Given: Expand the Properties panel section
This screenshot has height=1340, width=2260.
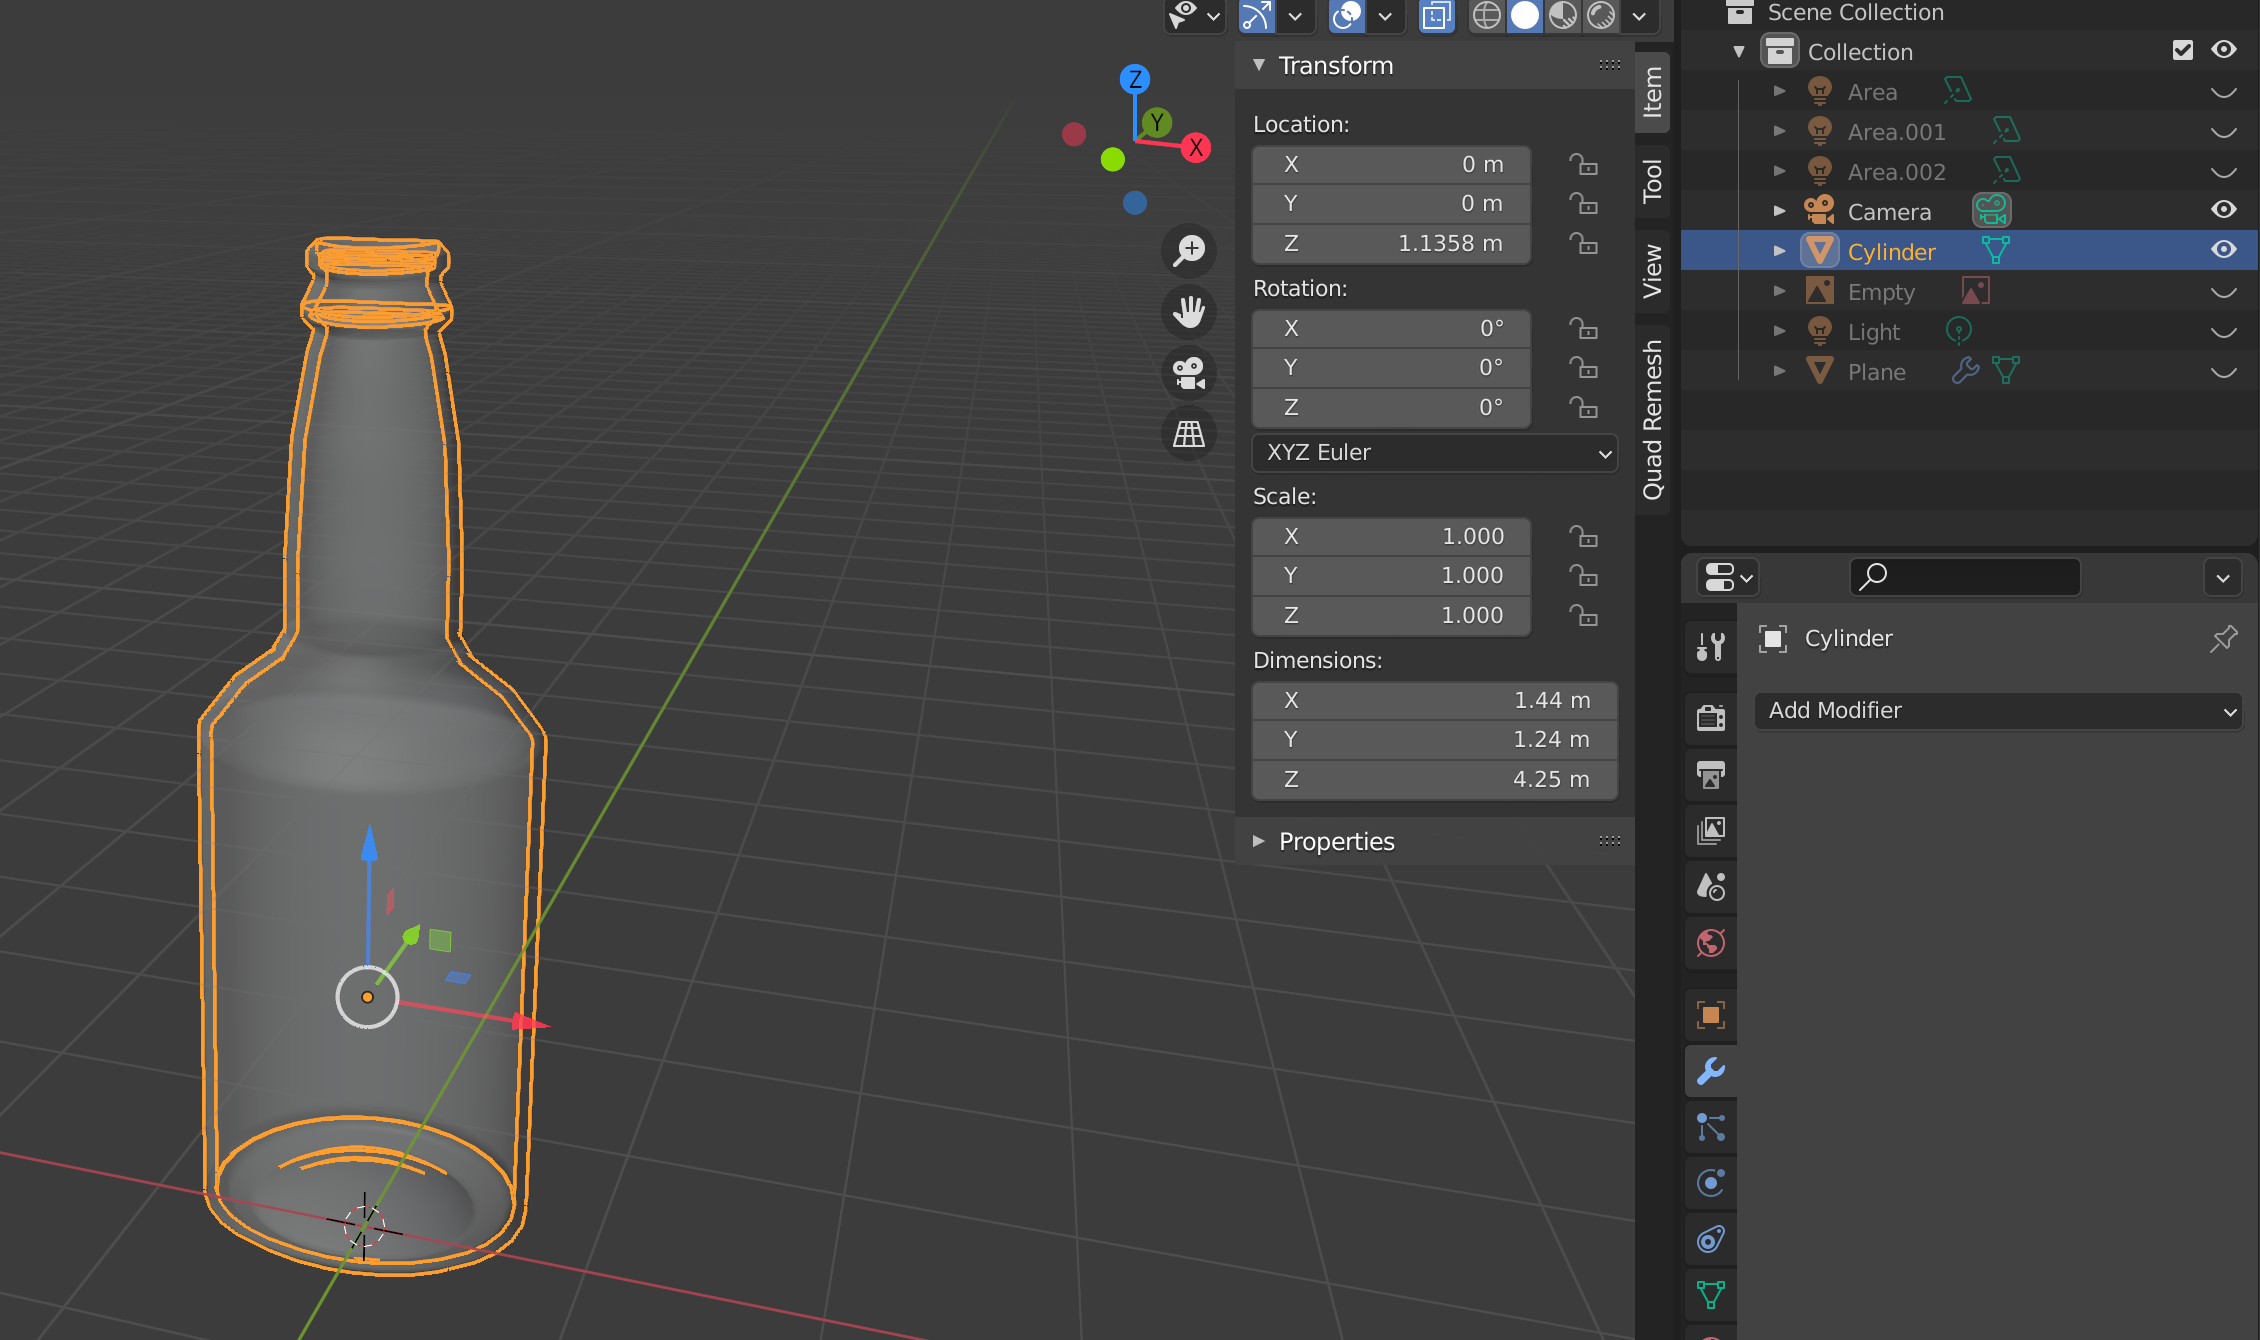Looking at the screenshot, I should (1336, 842).
